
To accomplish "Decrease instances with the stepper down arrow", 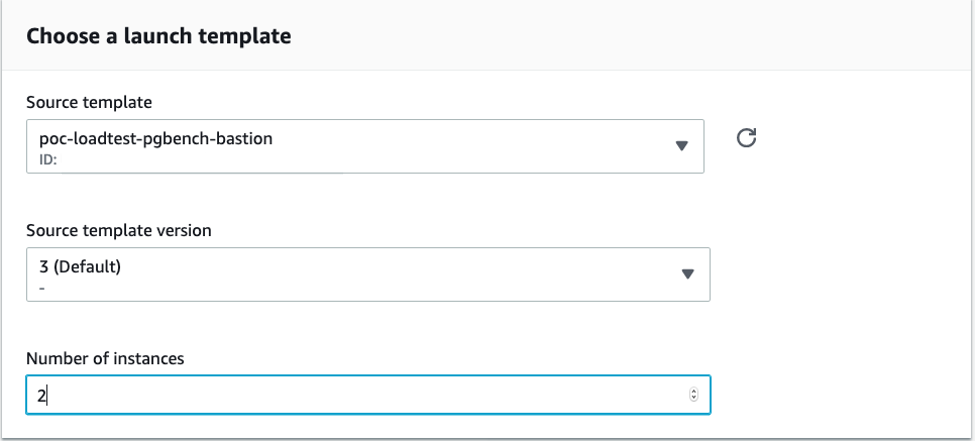I will [694, 398].
